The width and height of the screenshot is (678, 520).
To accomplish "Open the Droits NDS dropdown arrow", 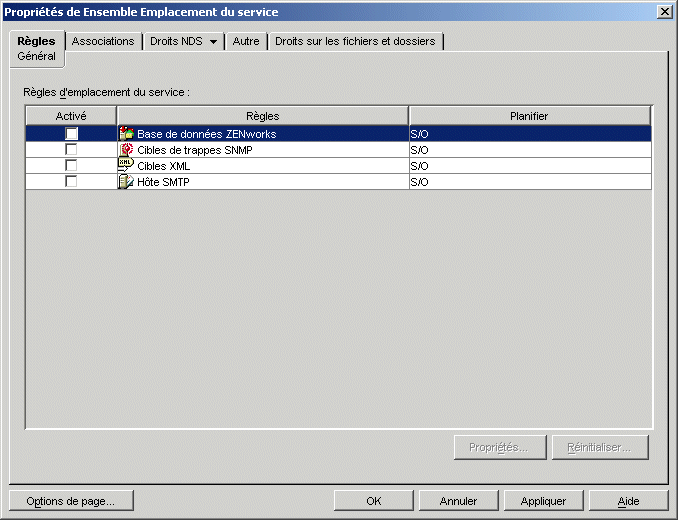I will click(213, 42).
